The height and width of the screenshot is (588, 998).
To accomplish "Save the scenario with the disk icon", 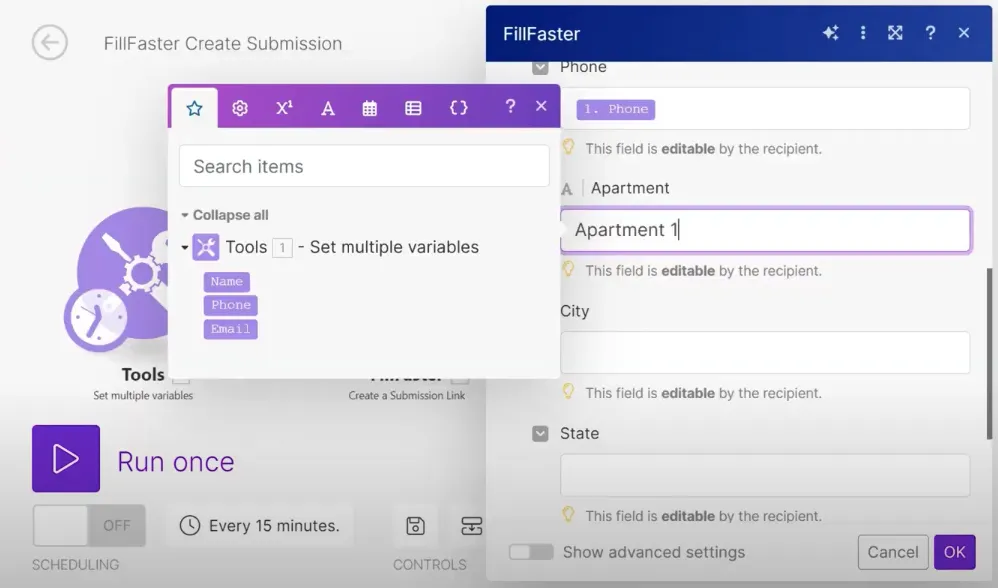I will click(416, 526).
